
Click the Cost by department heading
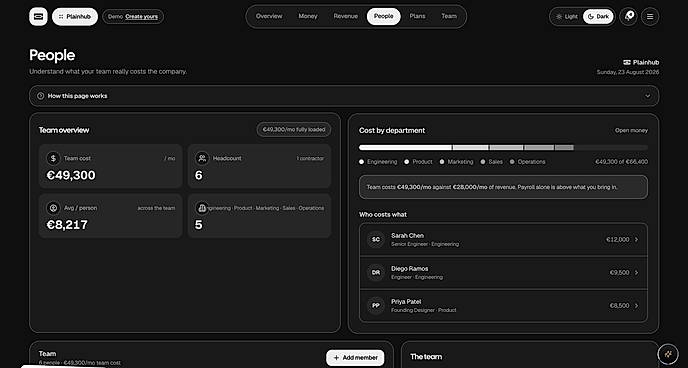point(392,130)
